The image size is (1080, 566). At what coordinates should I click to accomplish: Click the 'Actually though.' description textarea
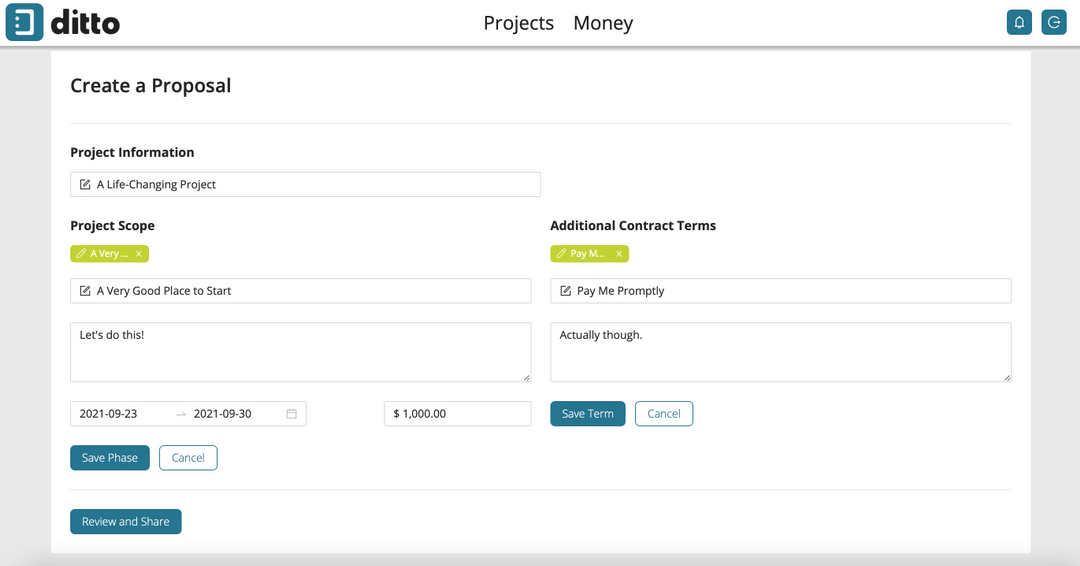point(780,352)
